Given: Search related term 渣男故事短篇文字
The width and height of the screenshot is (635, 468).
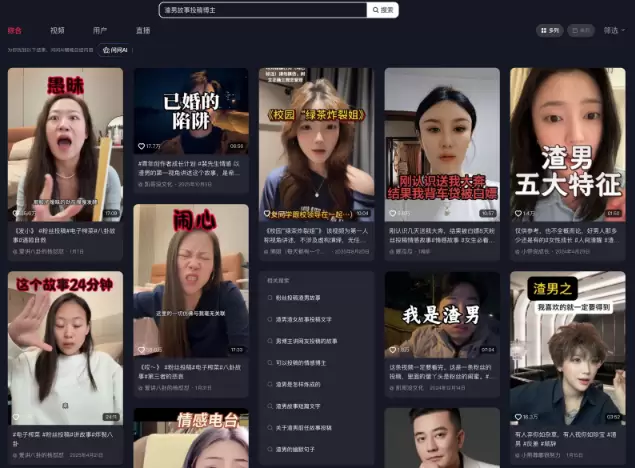Looking at the screenshot, I should pos(298,406).
